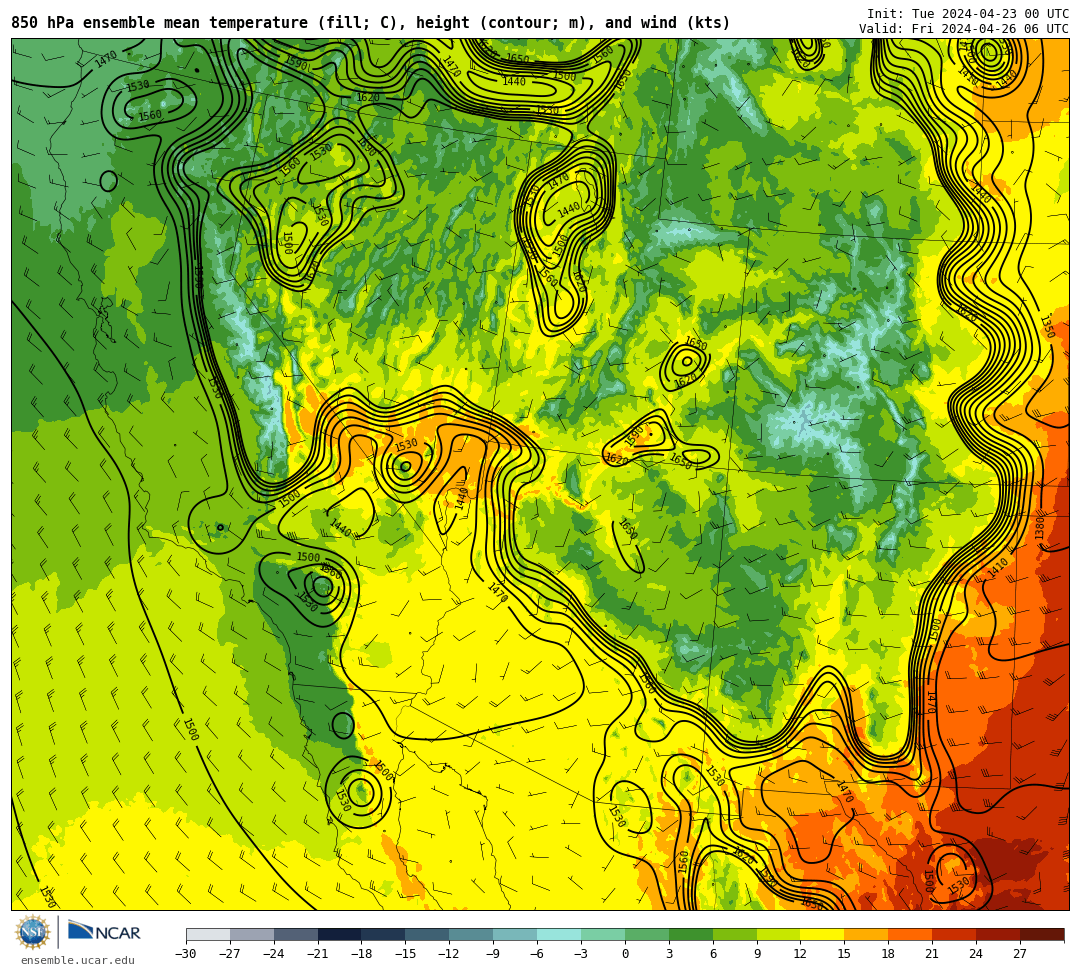Image resolution: width=1080 pixels, height=973 pixels.
Task: Click the darkest brown swatch right of the 27 label
Action: point(1042,934)
